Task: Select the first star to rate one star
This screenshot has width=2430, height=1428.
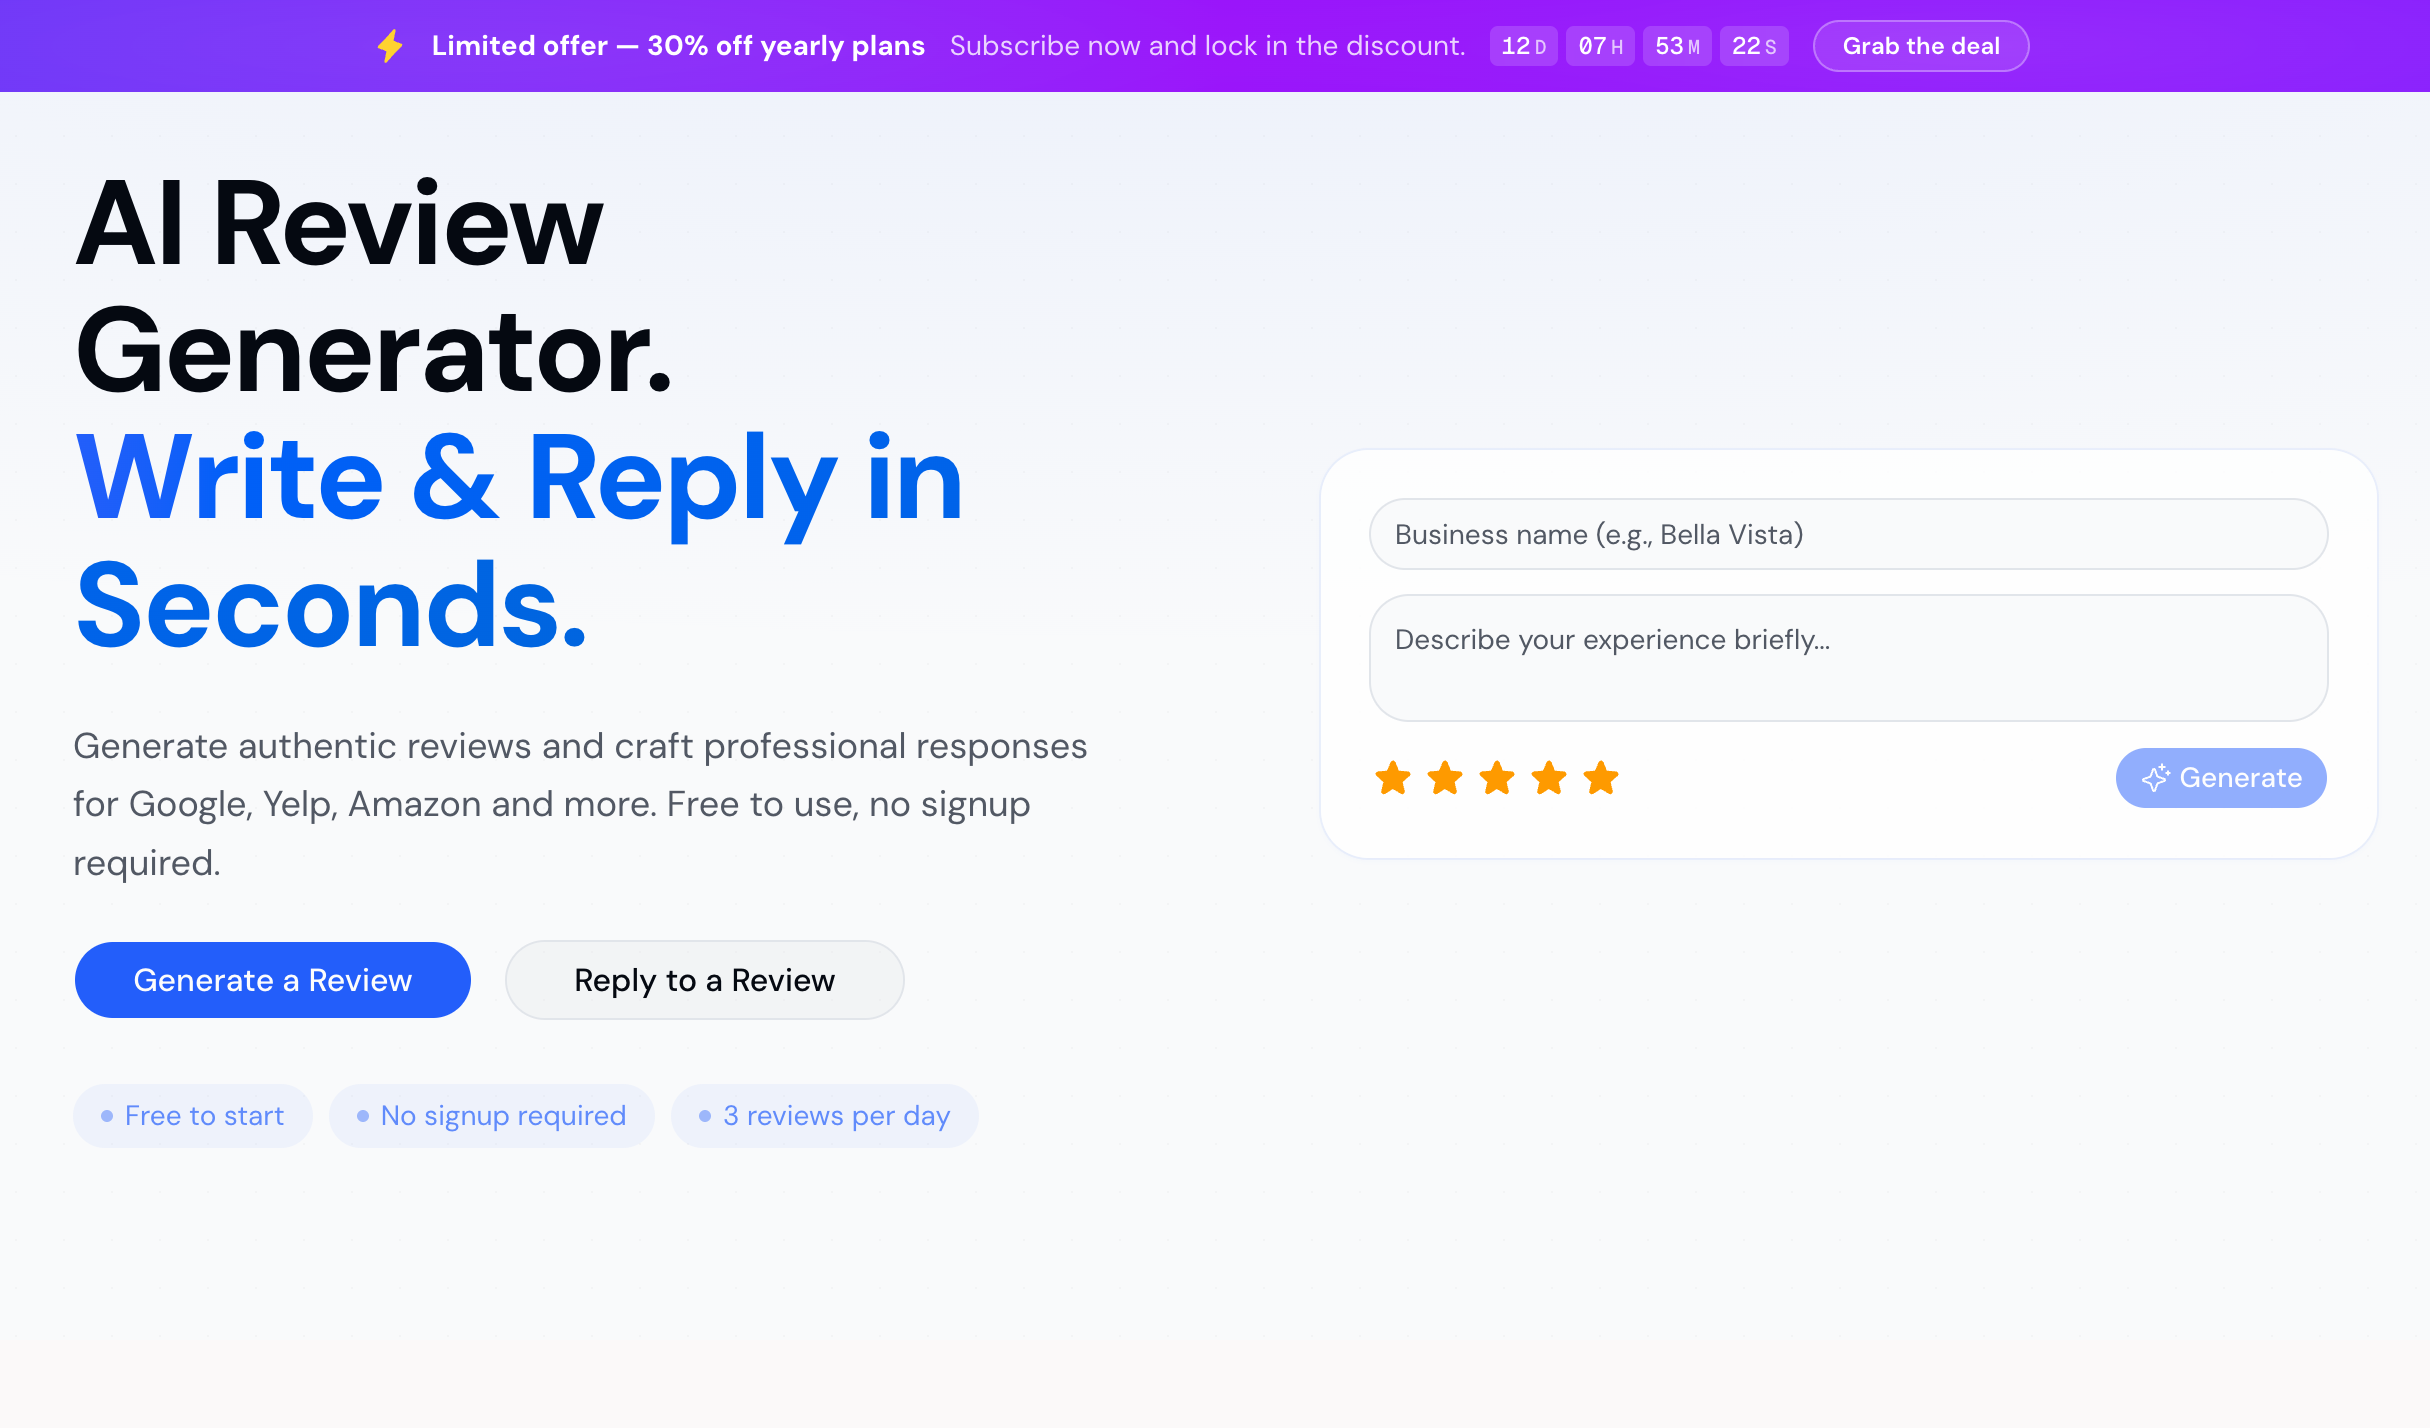Action: point(1392,778)
